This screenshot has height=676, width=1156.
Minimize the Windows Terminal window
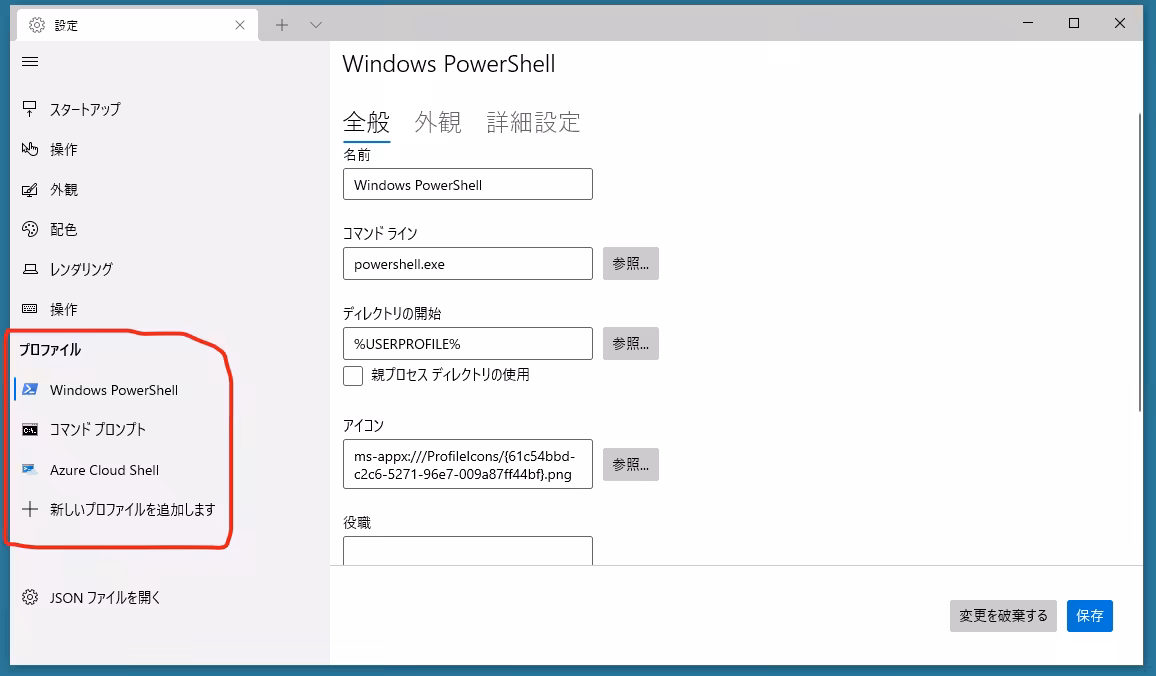tap(1028, 24)
